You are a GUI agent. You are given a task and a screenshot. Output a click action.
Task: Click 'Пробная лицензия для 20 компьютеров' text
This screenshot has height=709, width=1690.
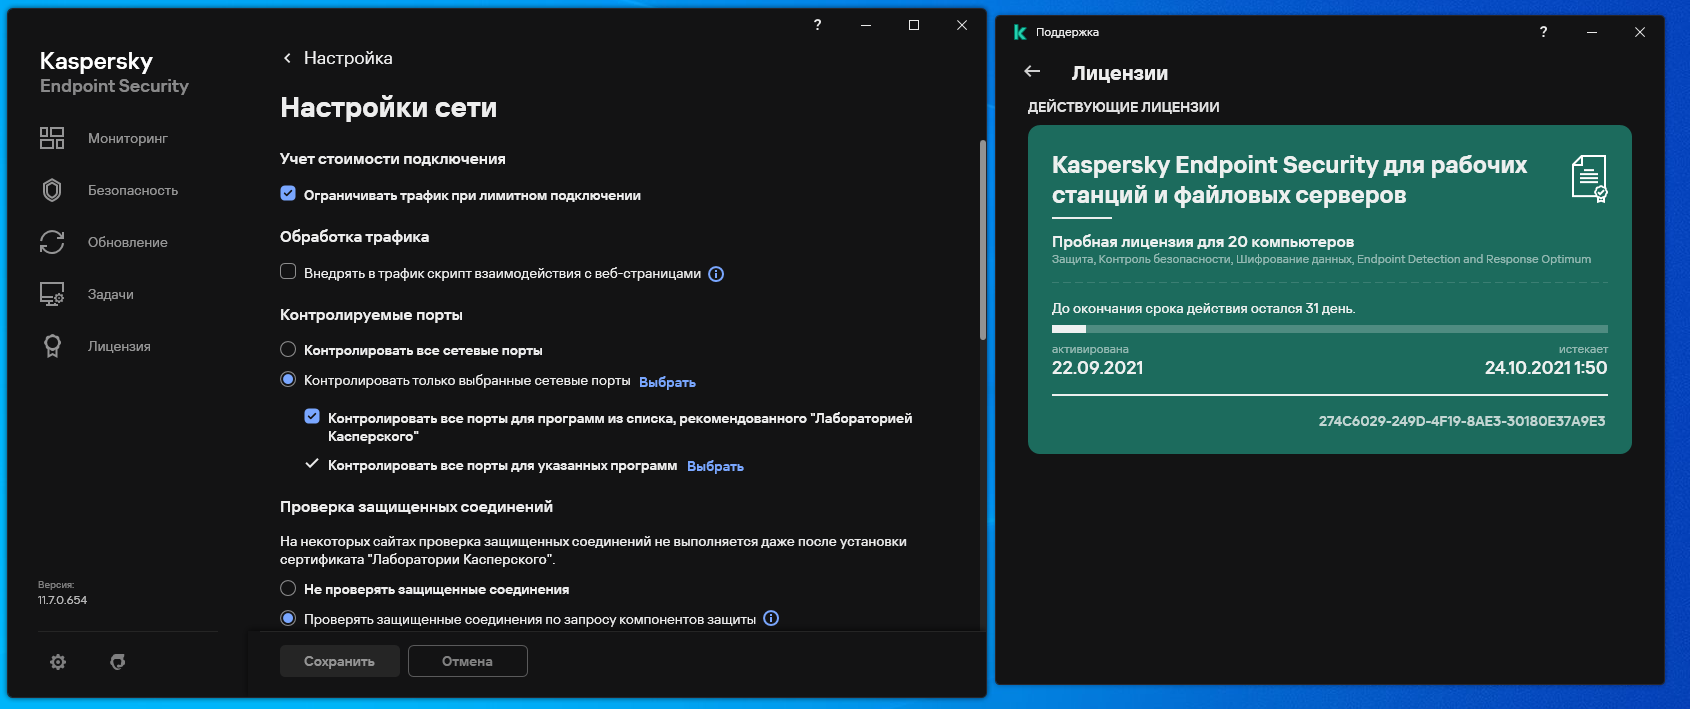click(1203, 241)
